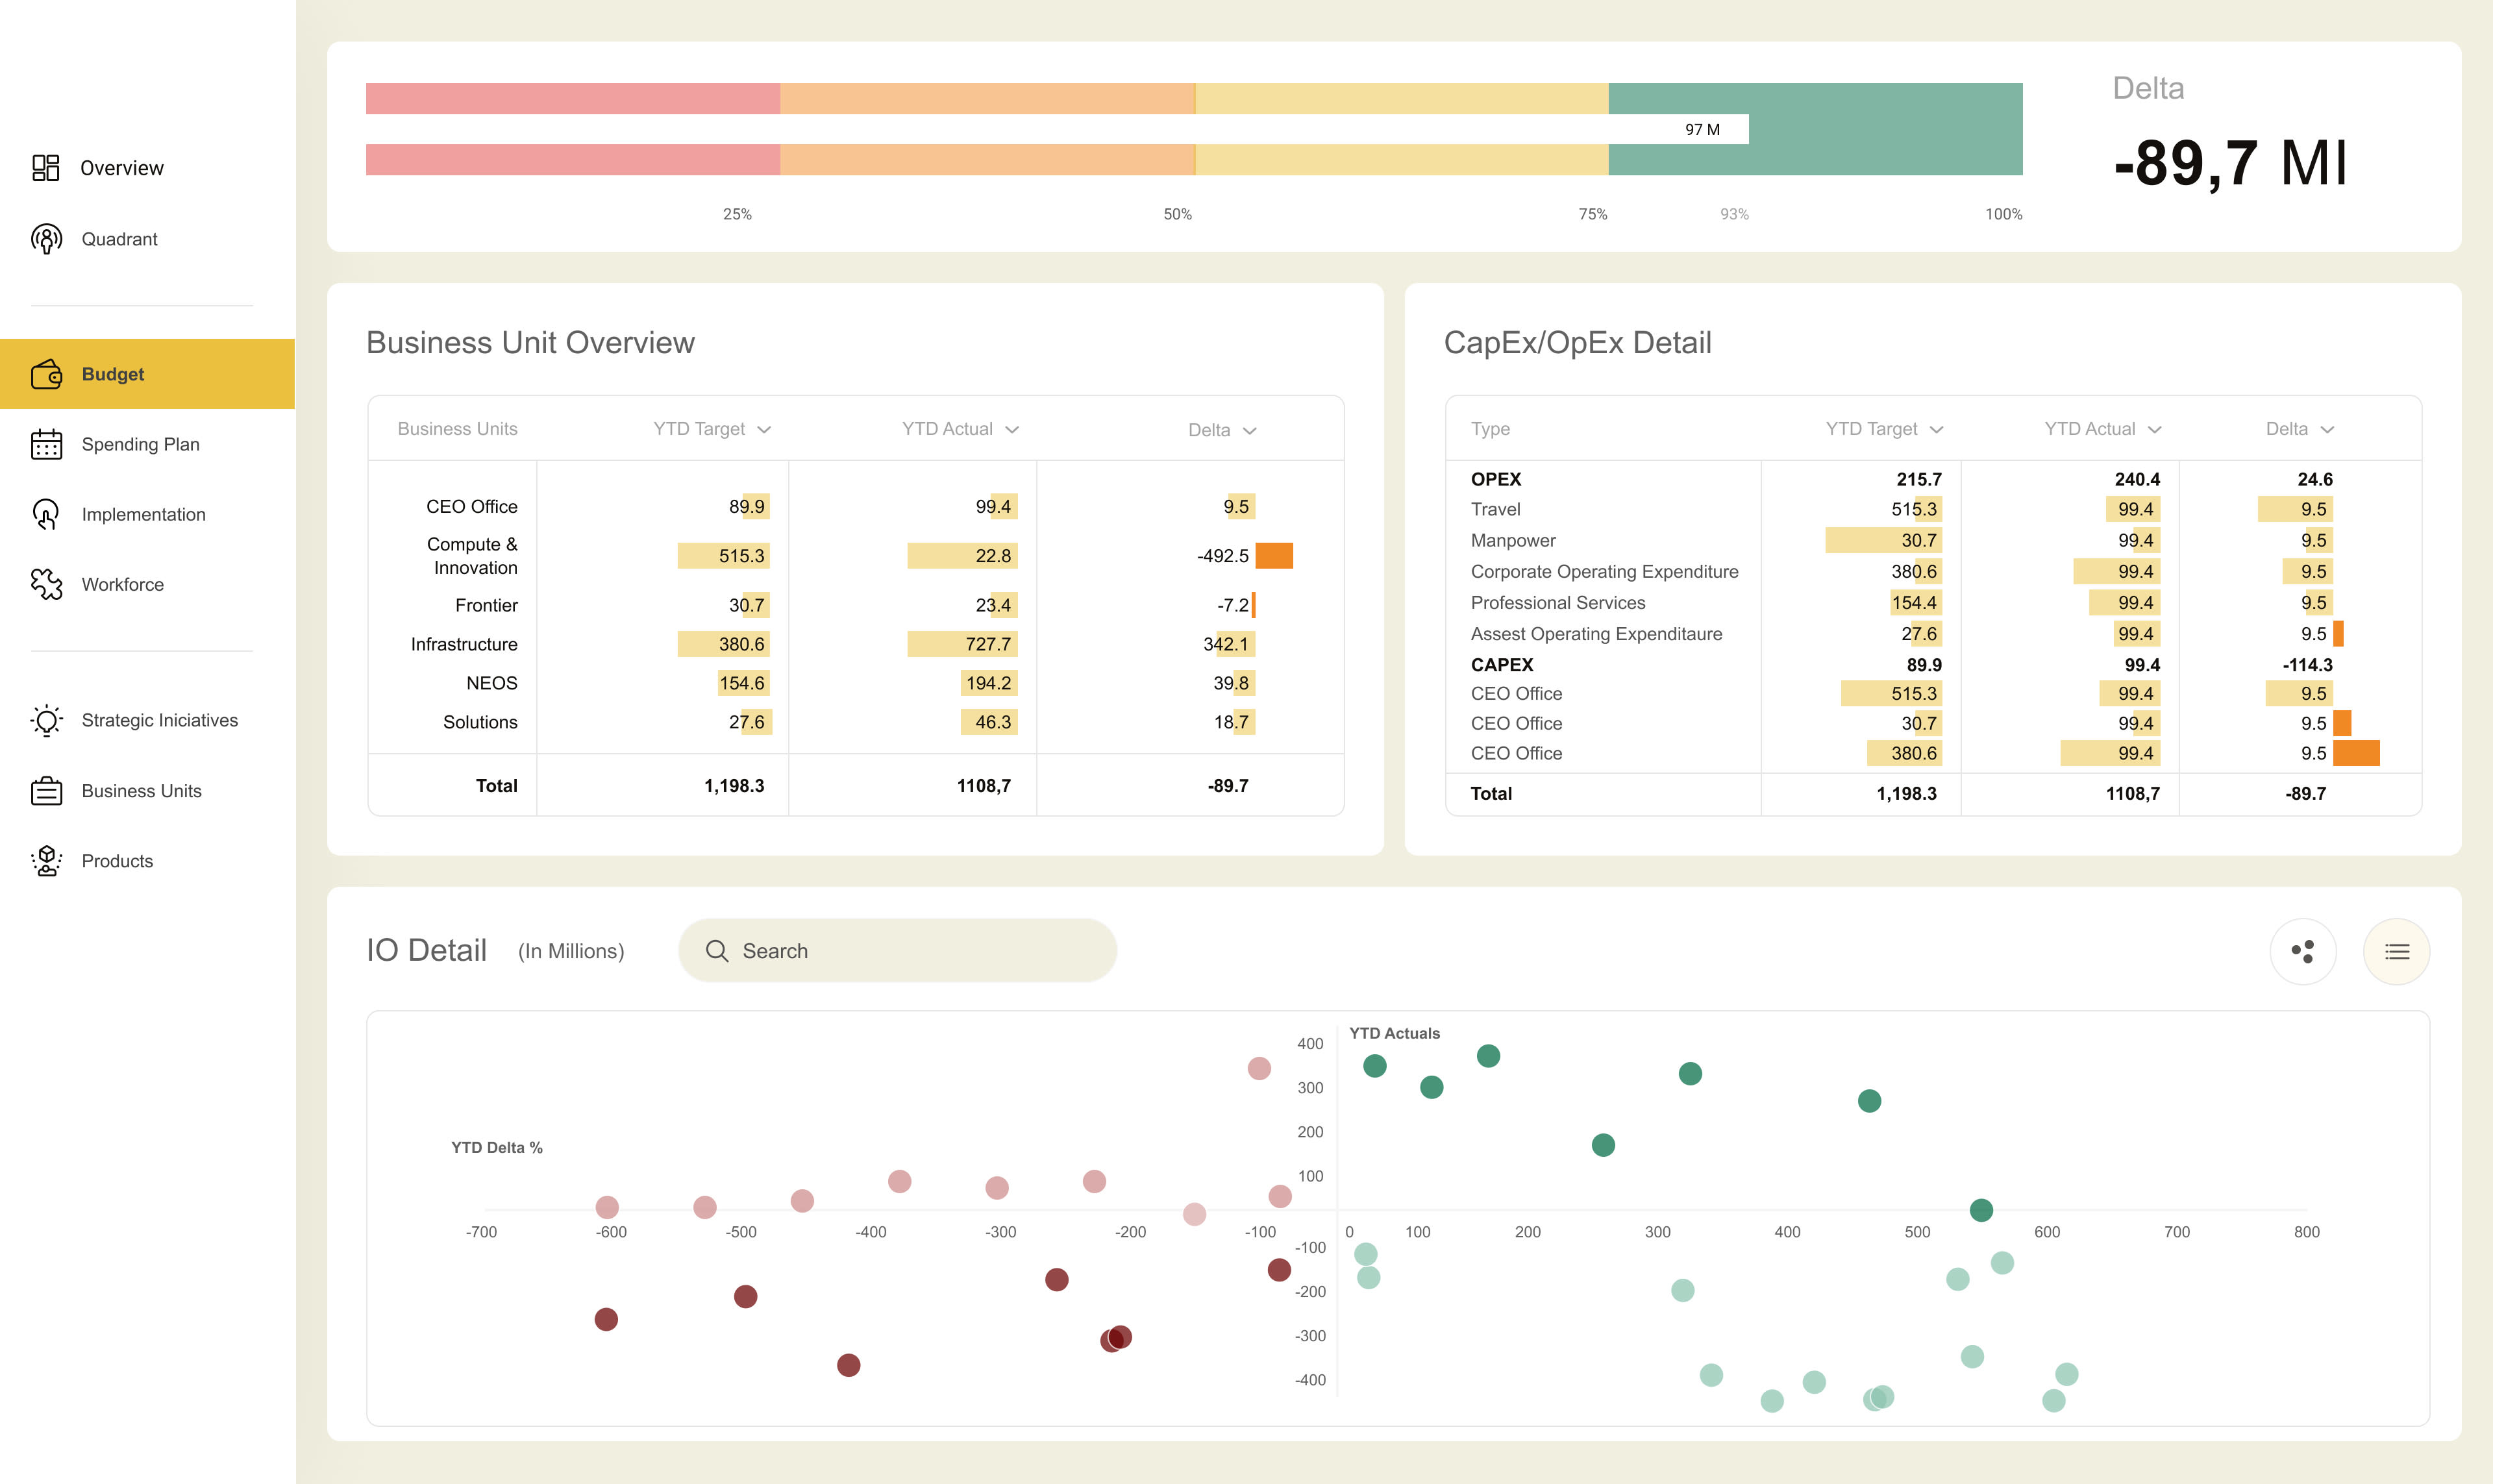Open the Quadrant page

coord(119,239)
